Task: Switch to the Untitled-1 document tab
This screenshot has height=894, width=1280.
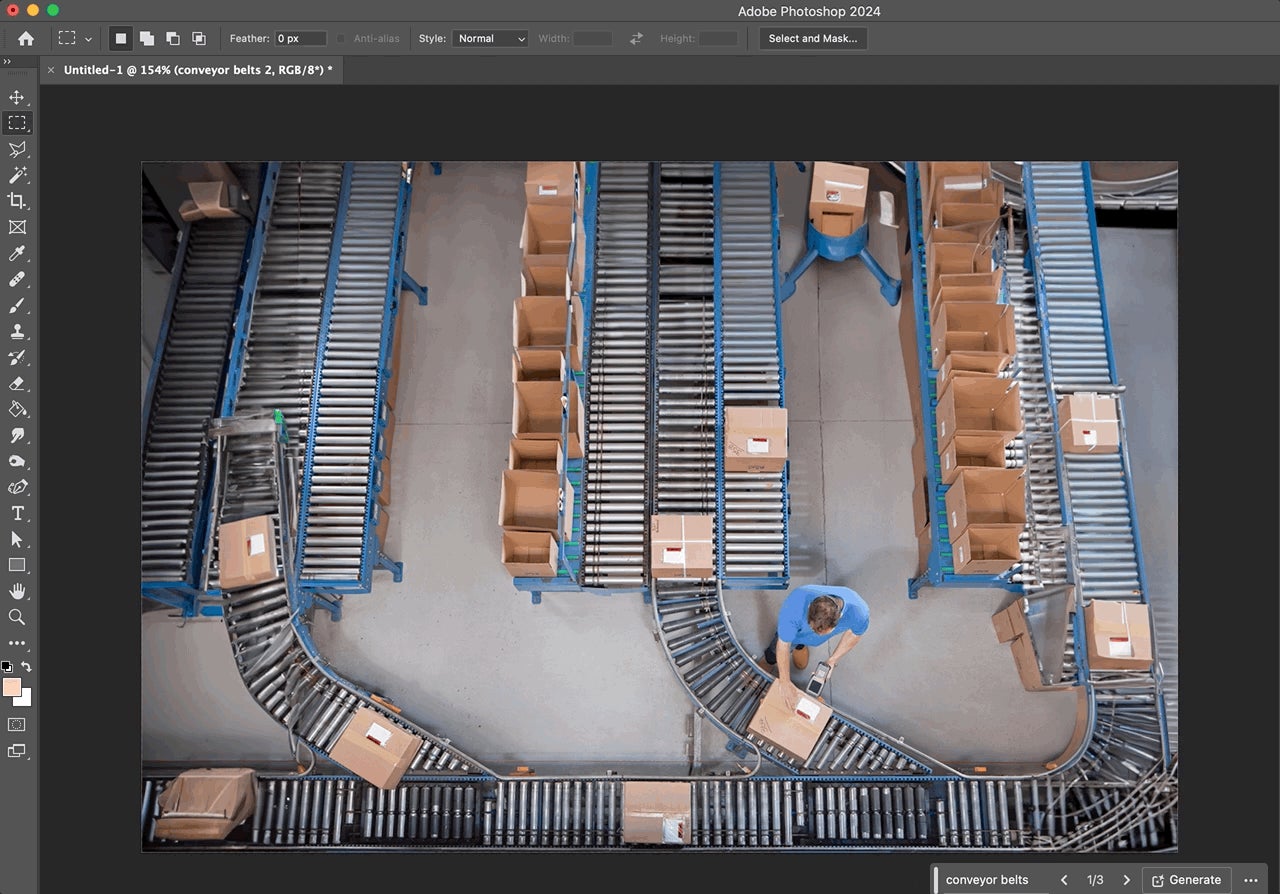Action: (x=198, y=70)
